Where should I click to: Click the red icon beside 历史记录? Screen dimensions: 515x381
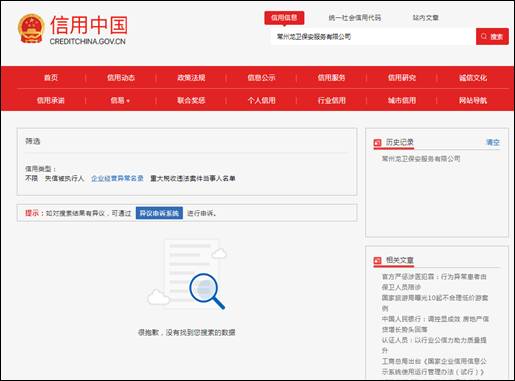tap(377, 143)
